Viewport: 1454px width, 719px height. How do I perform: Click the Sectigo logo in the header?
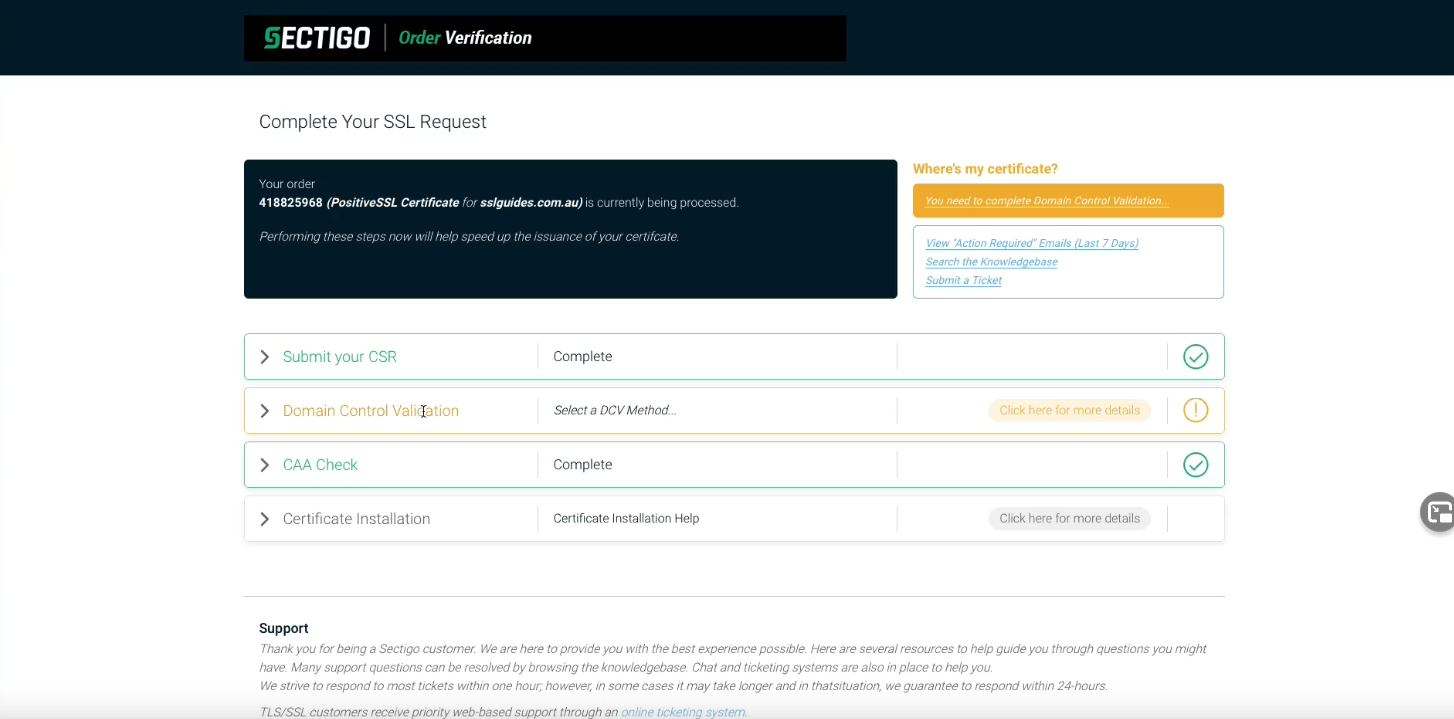click(x=315, y=37)
